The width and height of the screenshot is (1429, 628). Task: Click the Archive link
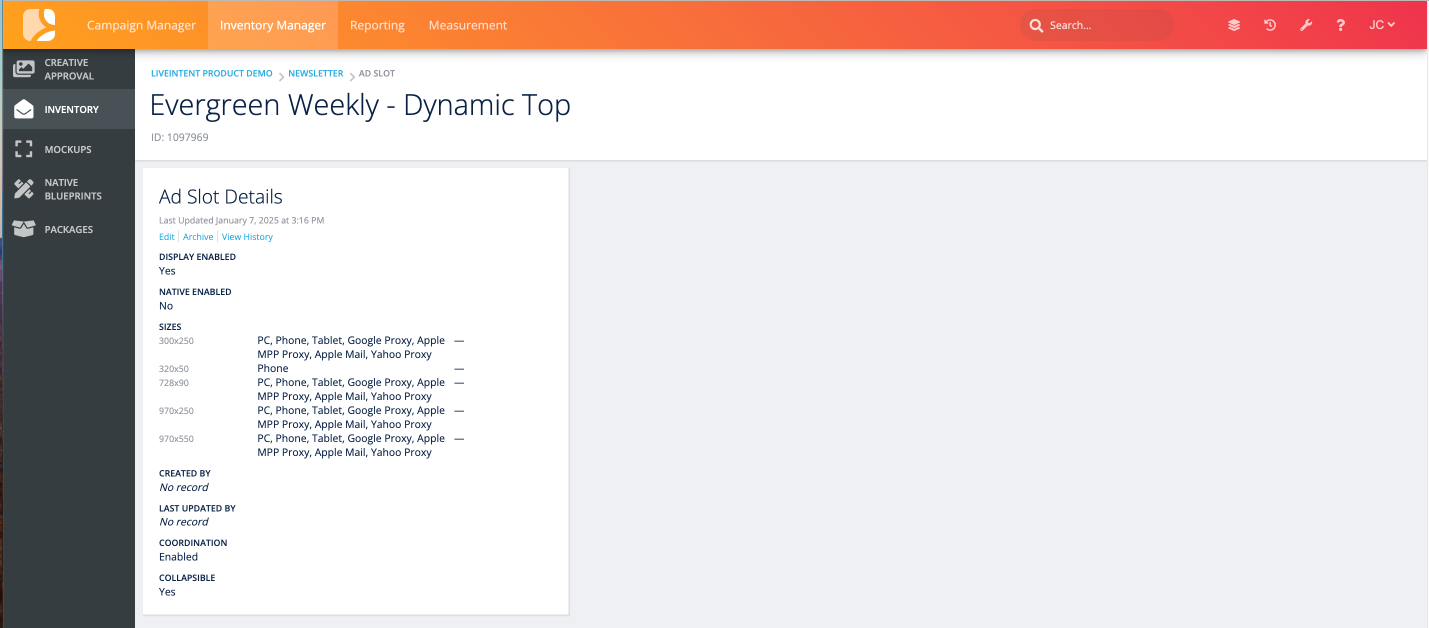[x=198, y=237]
